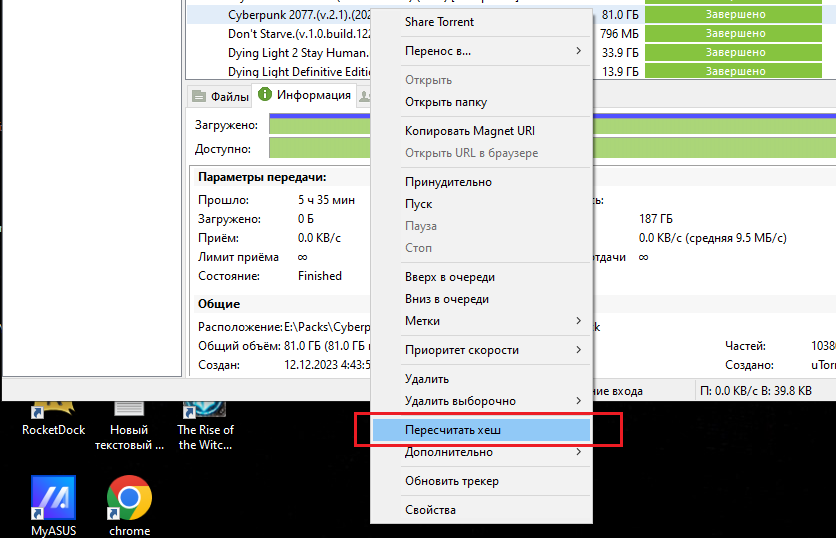The height and width of the screenshot is (538, 836).
Task: Expand the Удалить выборочно submenu
Action: click(481, 401)
